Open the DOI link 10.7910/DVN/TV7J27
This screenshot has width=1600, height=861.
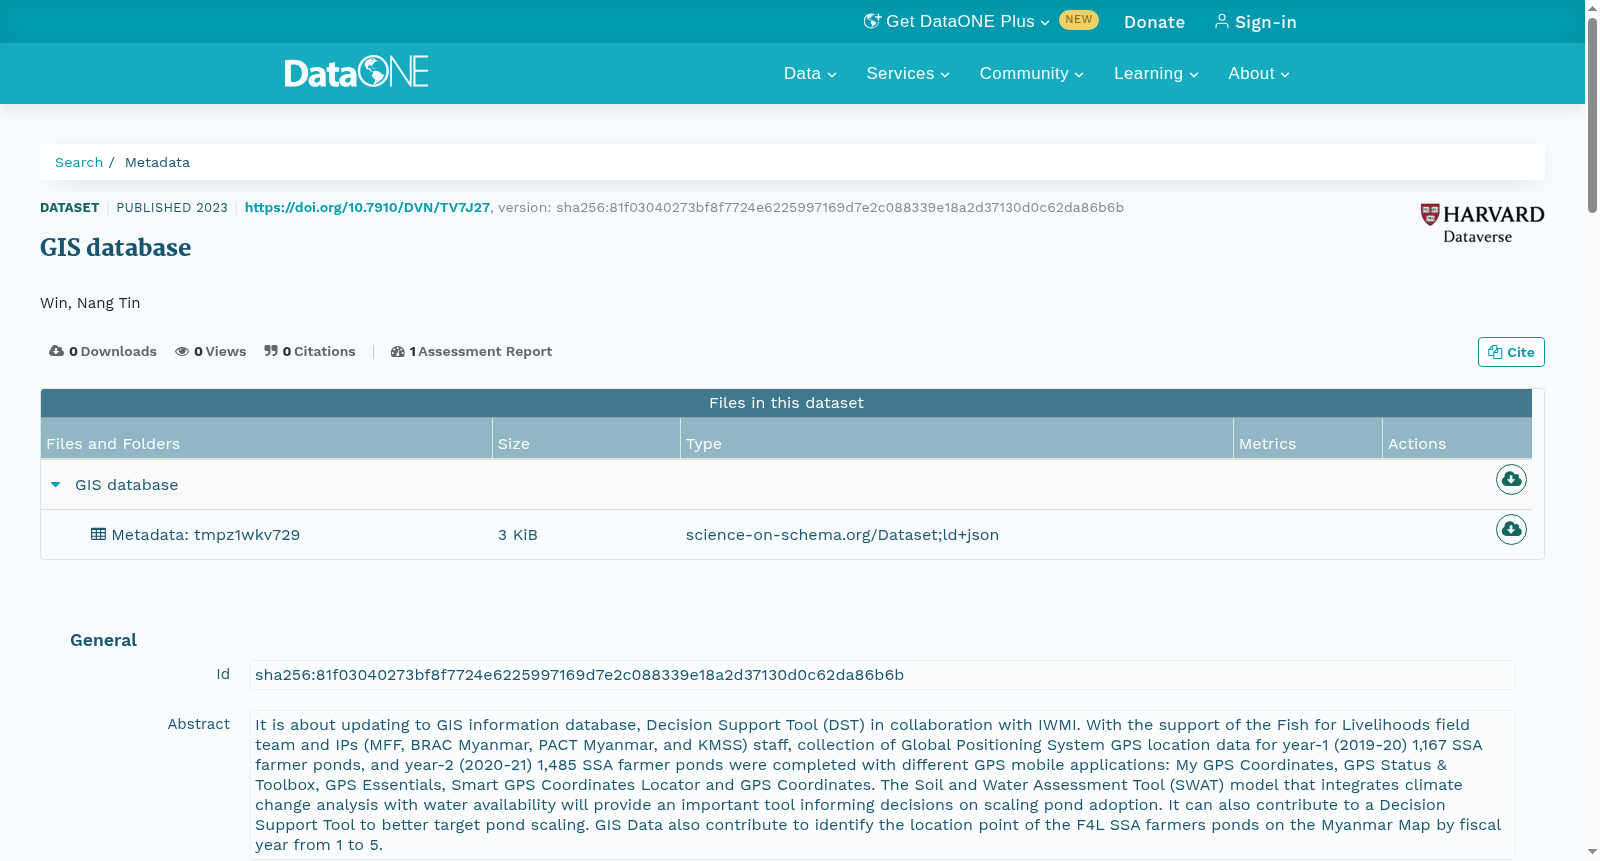coord(367,207)
